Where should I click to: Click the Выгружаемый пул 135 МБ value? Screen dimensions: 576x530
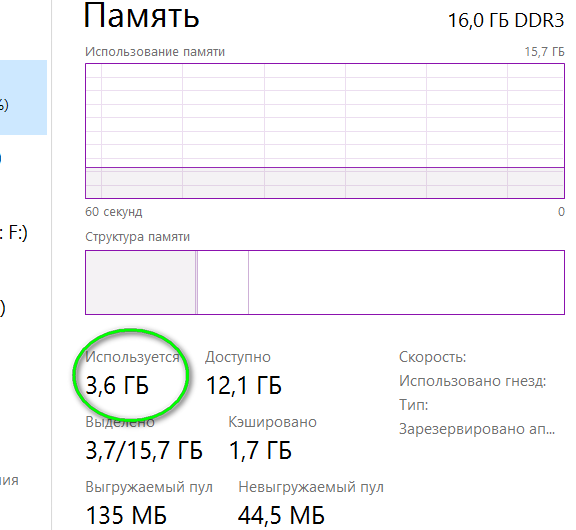click(x=126, y=515)
